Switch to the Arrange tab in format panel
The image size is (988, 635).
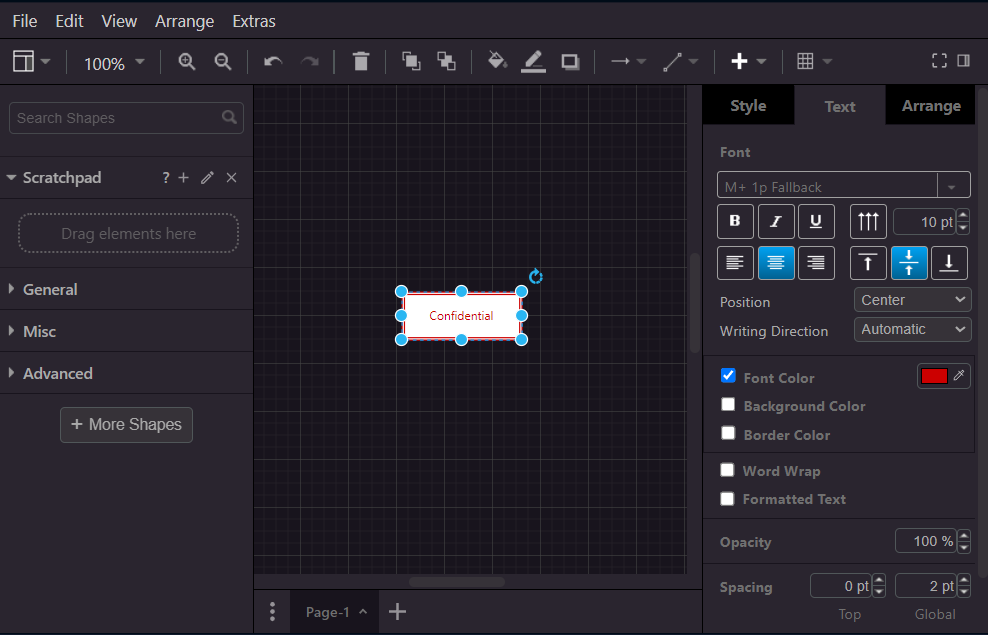(x=931, y=105)
